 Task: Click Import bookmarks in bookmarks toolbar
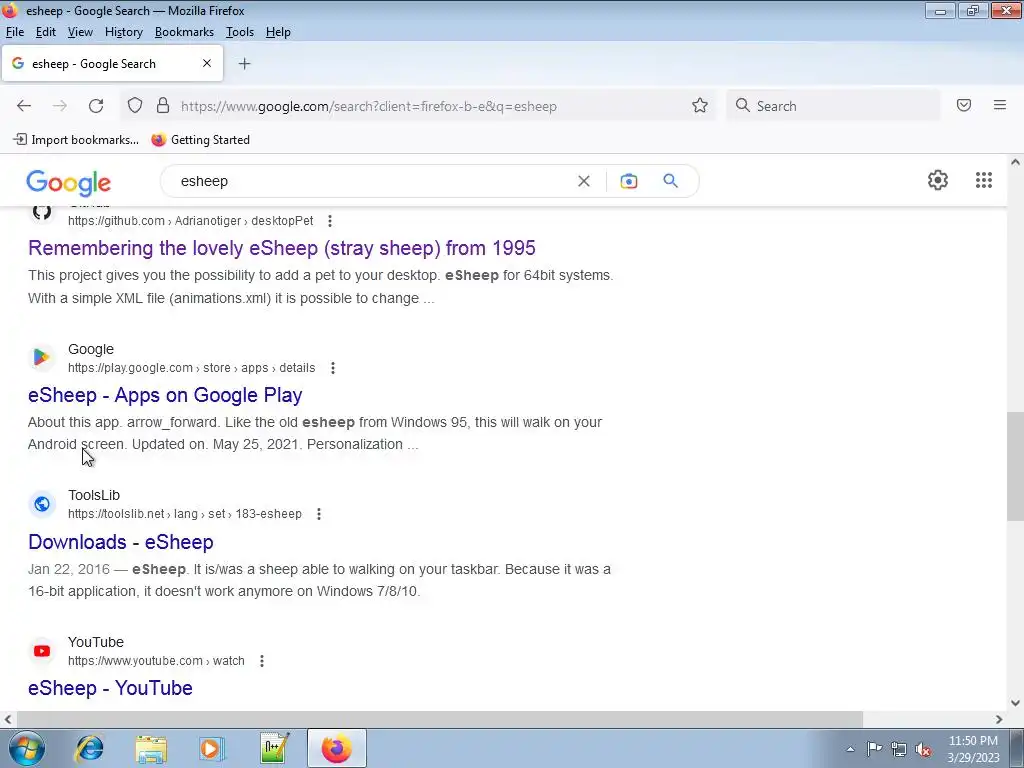click(x=76, y=140)
